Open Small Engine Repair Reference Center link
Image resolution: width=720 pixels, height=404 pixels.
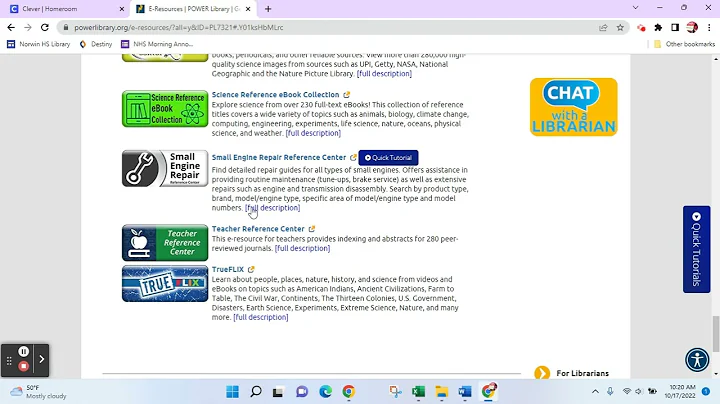click(279, 157)
